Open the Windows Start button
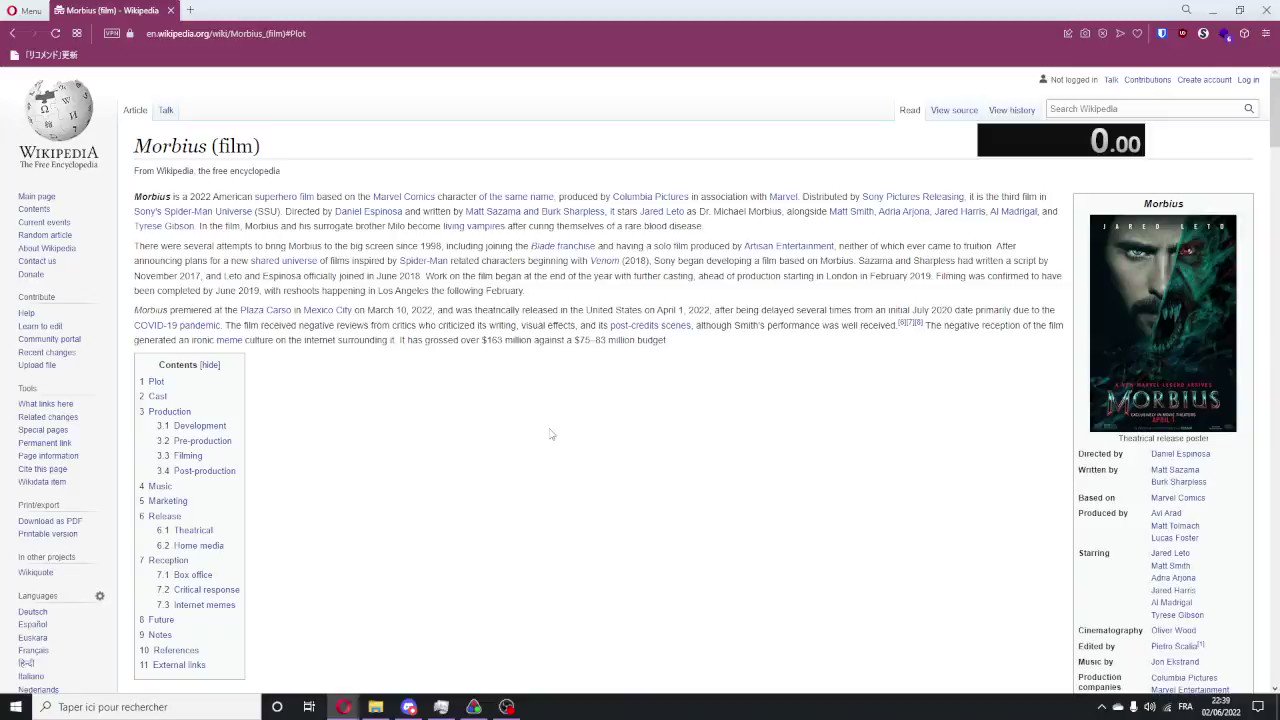 (15, 706)
